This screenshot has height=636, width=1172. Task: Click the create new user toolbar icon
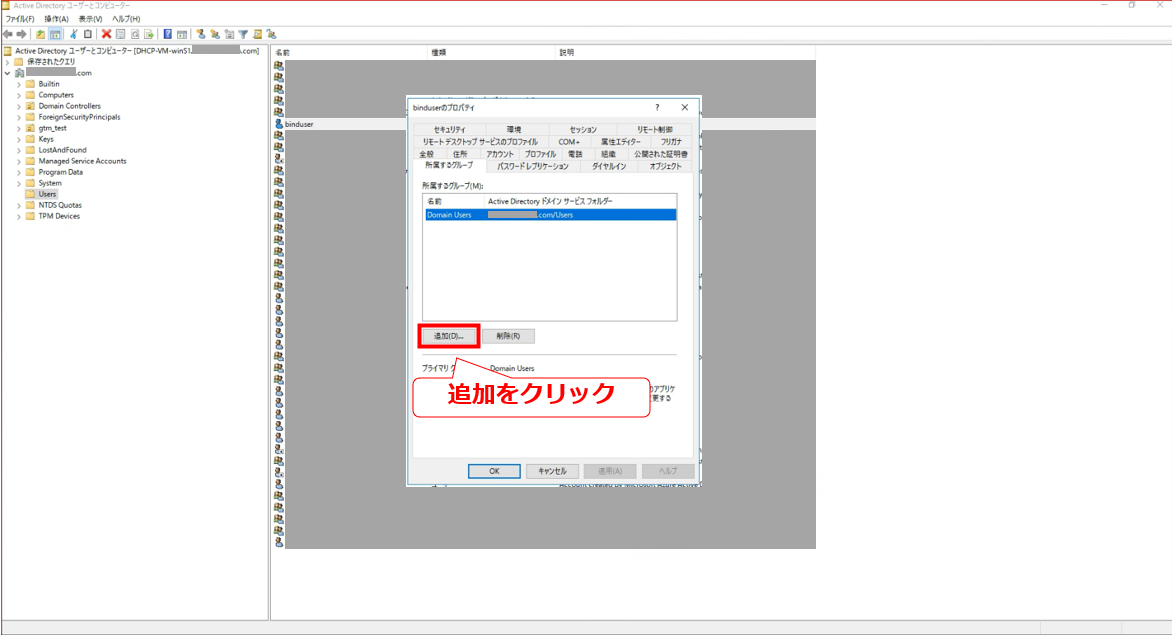click(201, 34)
